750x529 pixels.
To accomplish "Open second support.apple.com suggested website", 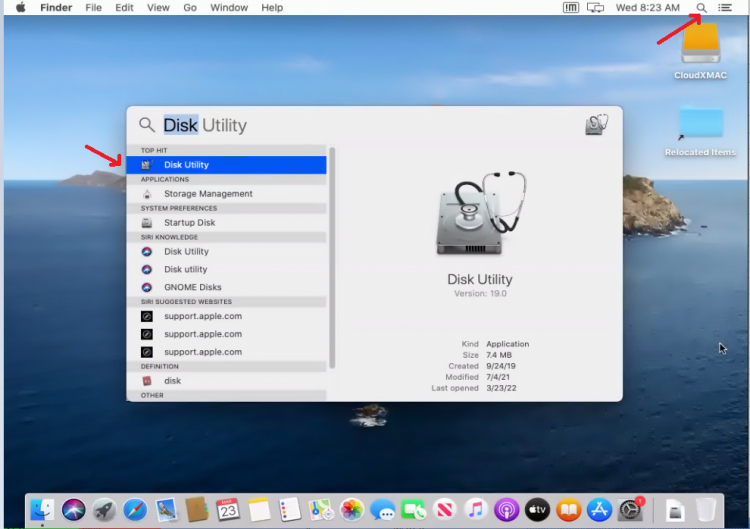I will coord(226,334).
